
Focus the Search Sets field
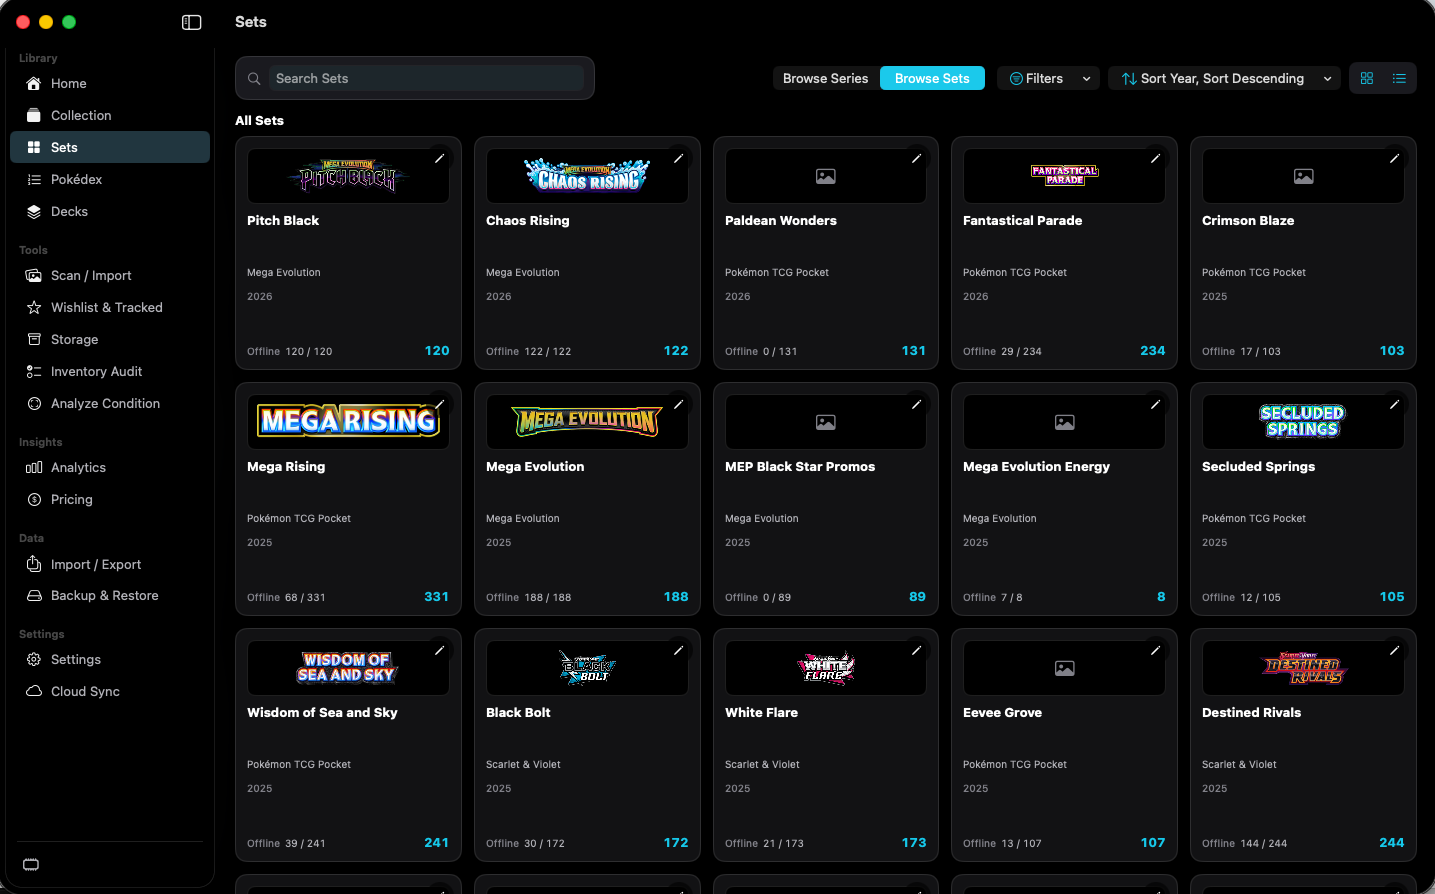point(415,78)
